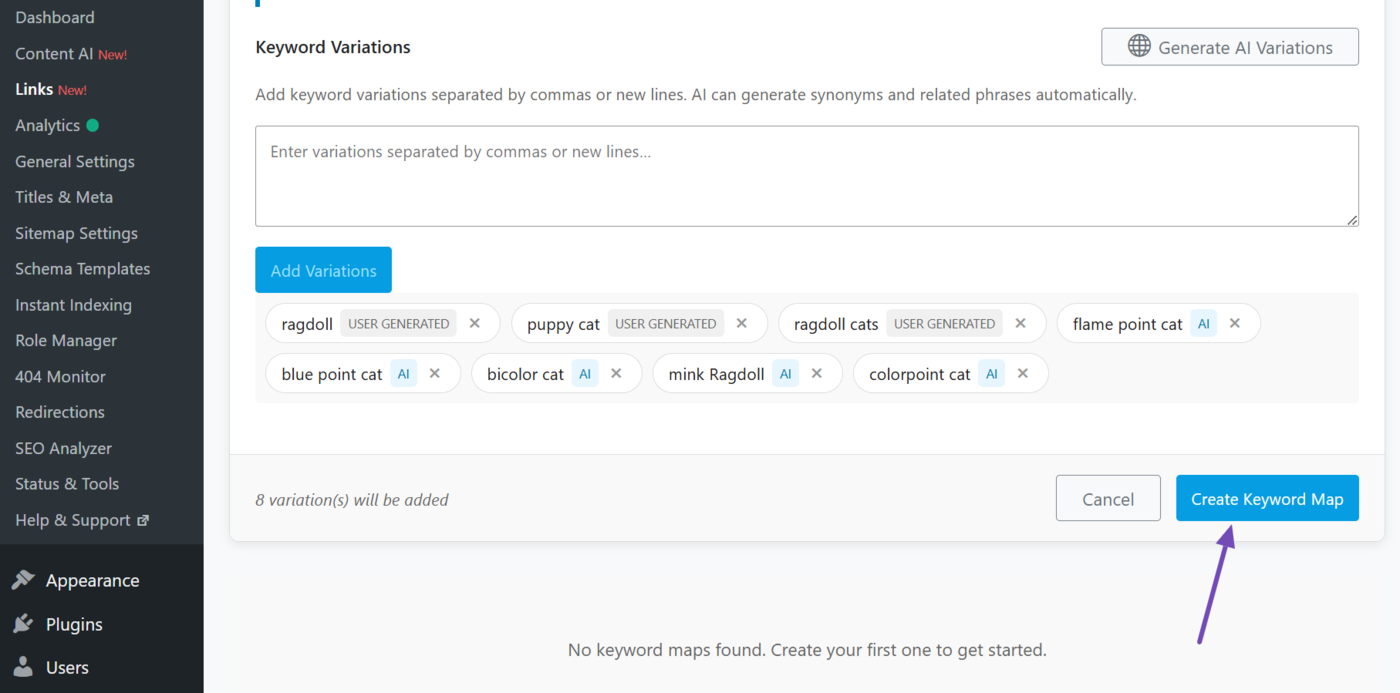Open Users via its people icon

pos(22,667)
